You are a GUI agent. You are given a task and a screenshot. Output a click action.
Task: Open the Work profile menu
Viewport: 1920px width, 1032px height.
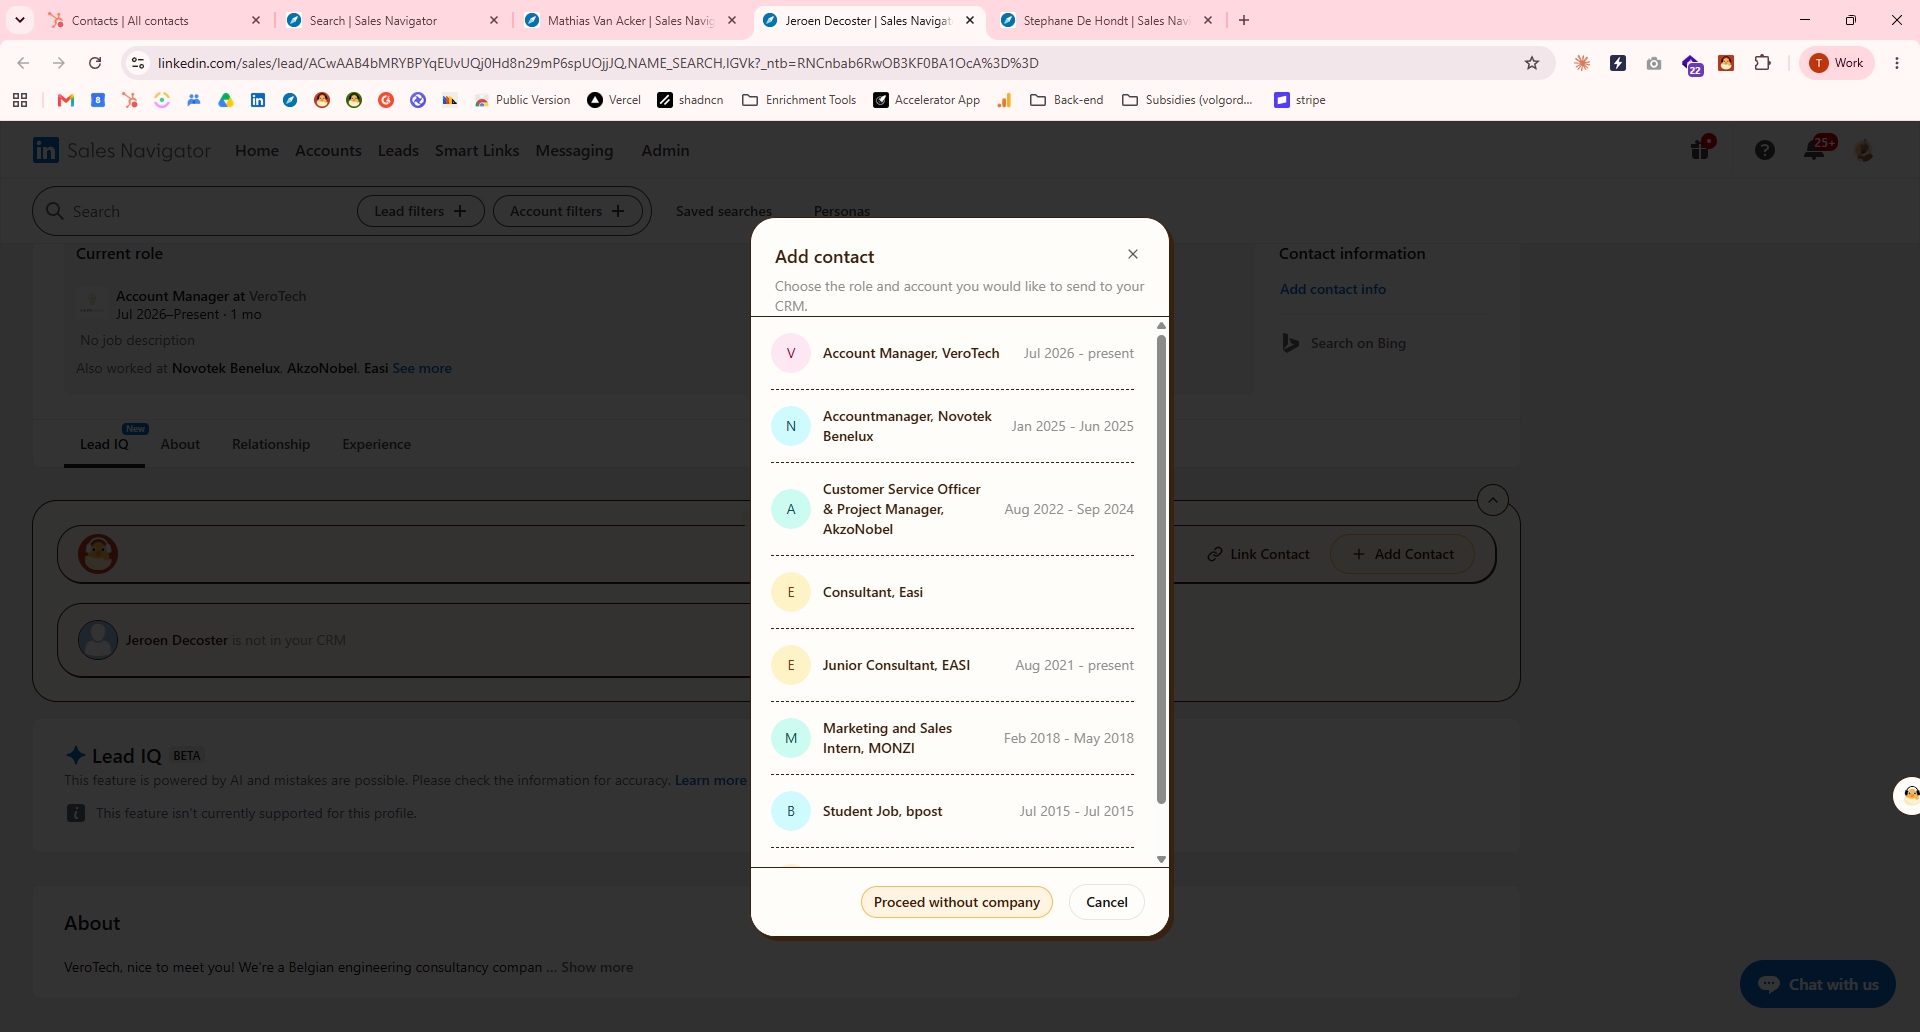pyautogui.click(x=1837, y=63)
